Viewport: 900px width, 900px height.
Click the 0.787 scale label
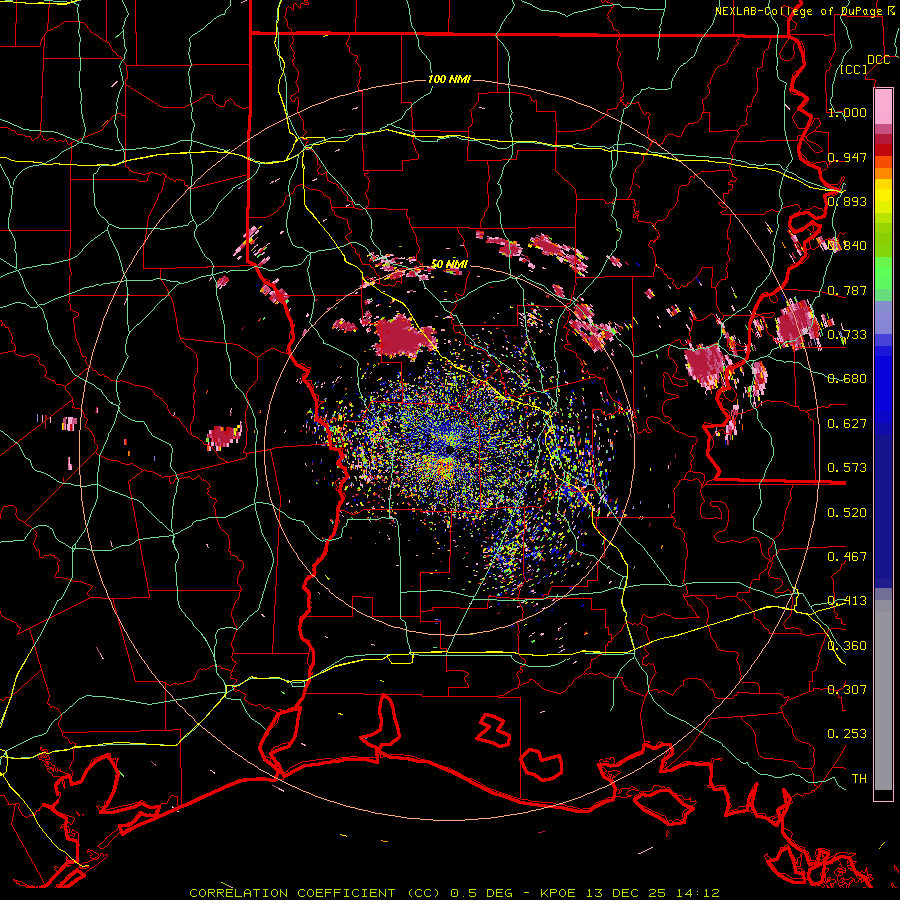(x=847, y=290)
